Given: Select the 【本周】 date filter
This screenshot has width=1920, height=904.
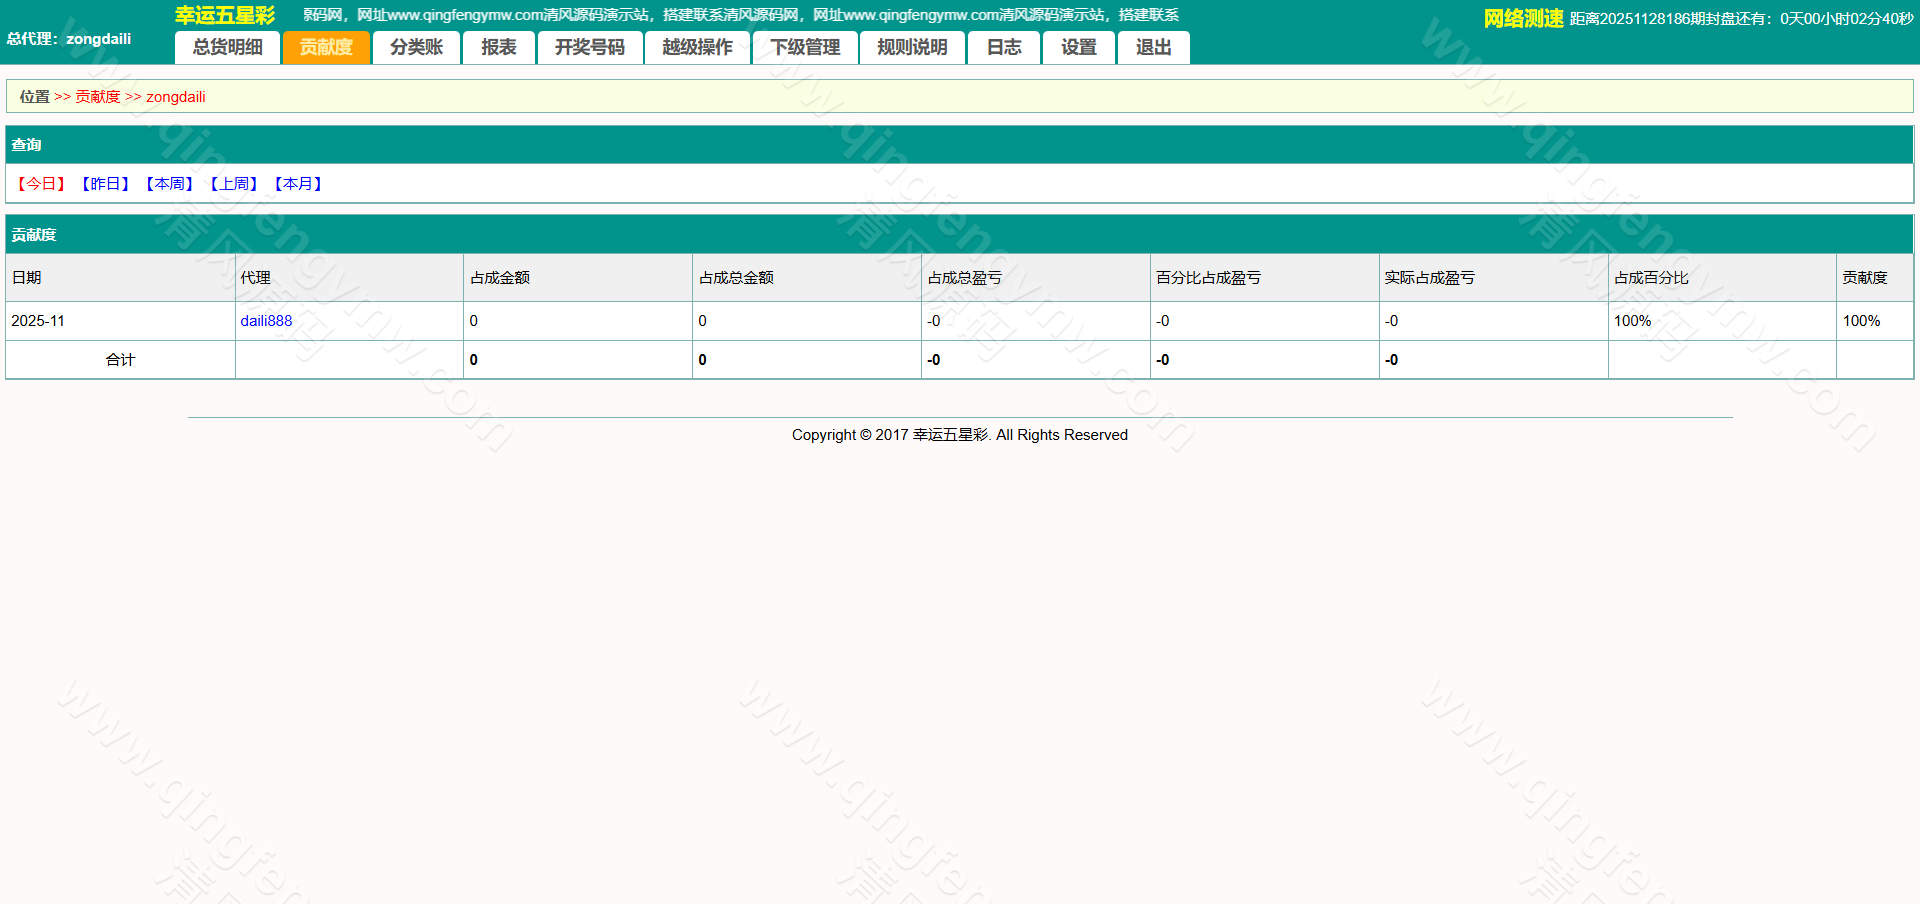Looking at the screenshot, I should coord(169,183).
